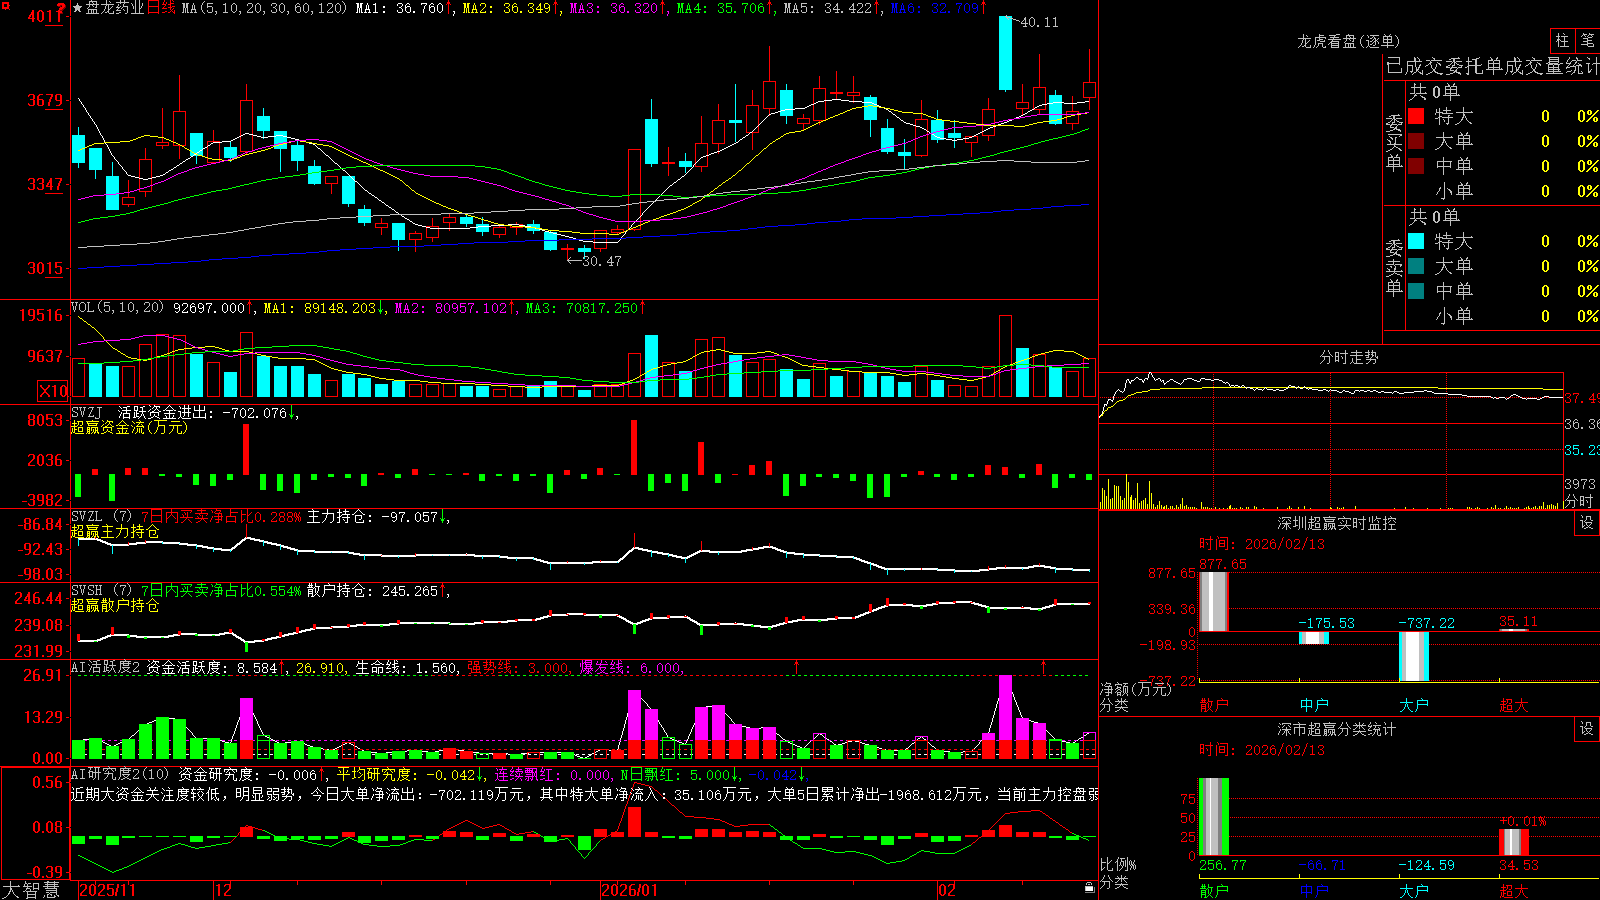
Task: Open the AI研究度2(10) indicator label
Action: (120, 774)
